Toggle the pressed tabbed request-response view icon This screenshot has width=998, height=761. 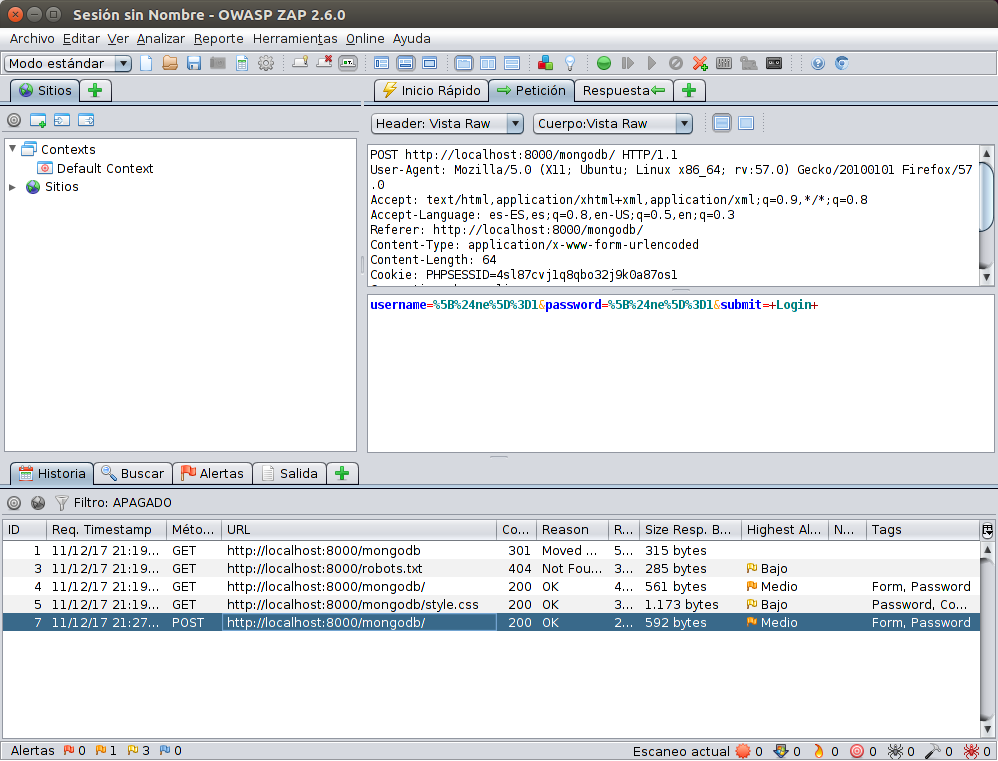click(x=464, y=63)
